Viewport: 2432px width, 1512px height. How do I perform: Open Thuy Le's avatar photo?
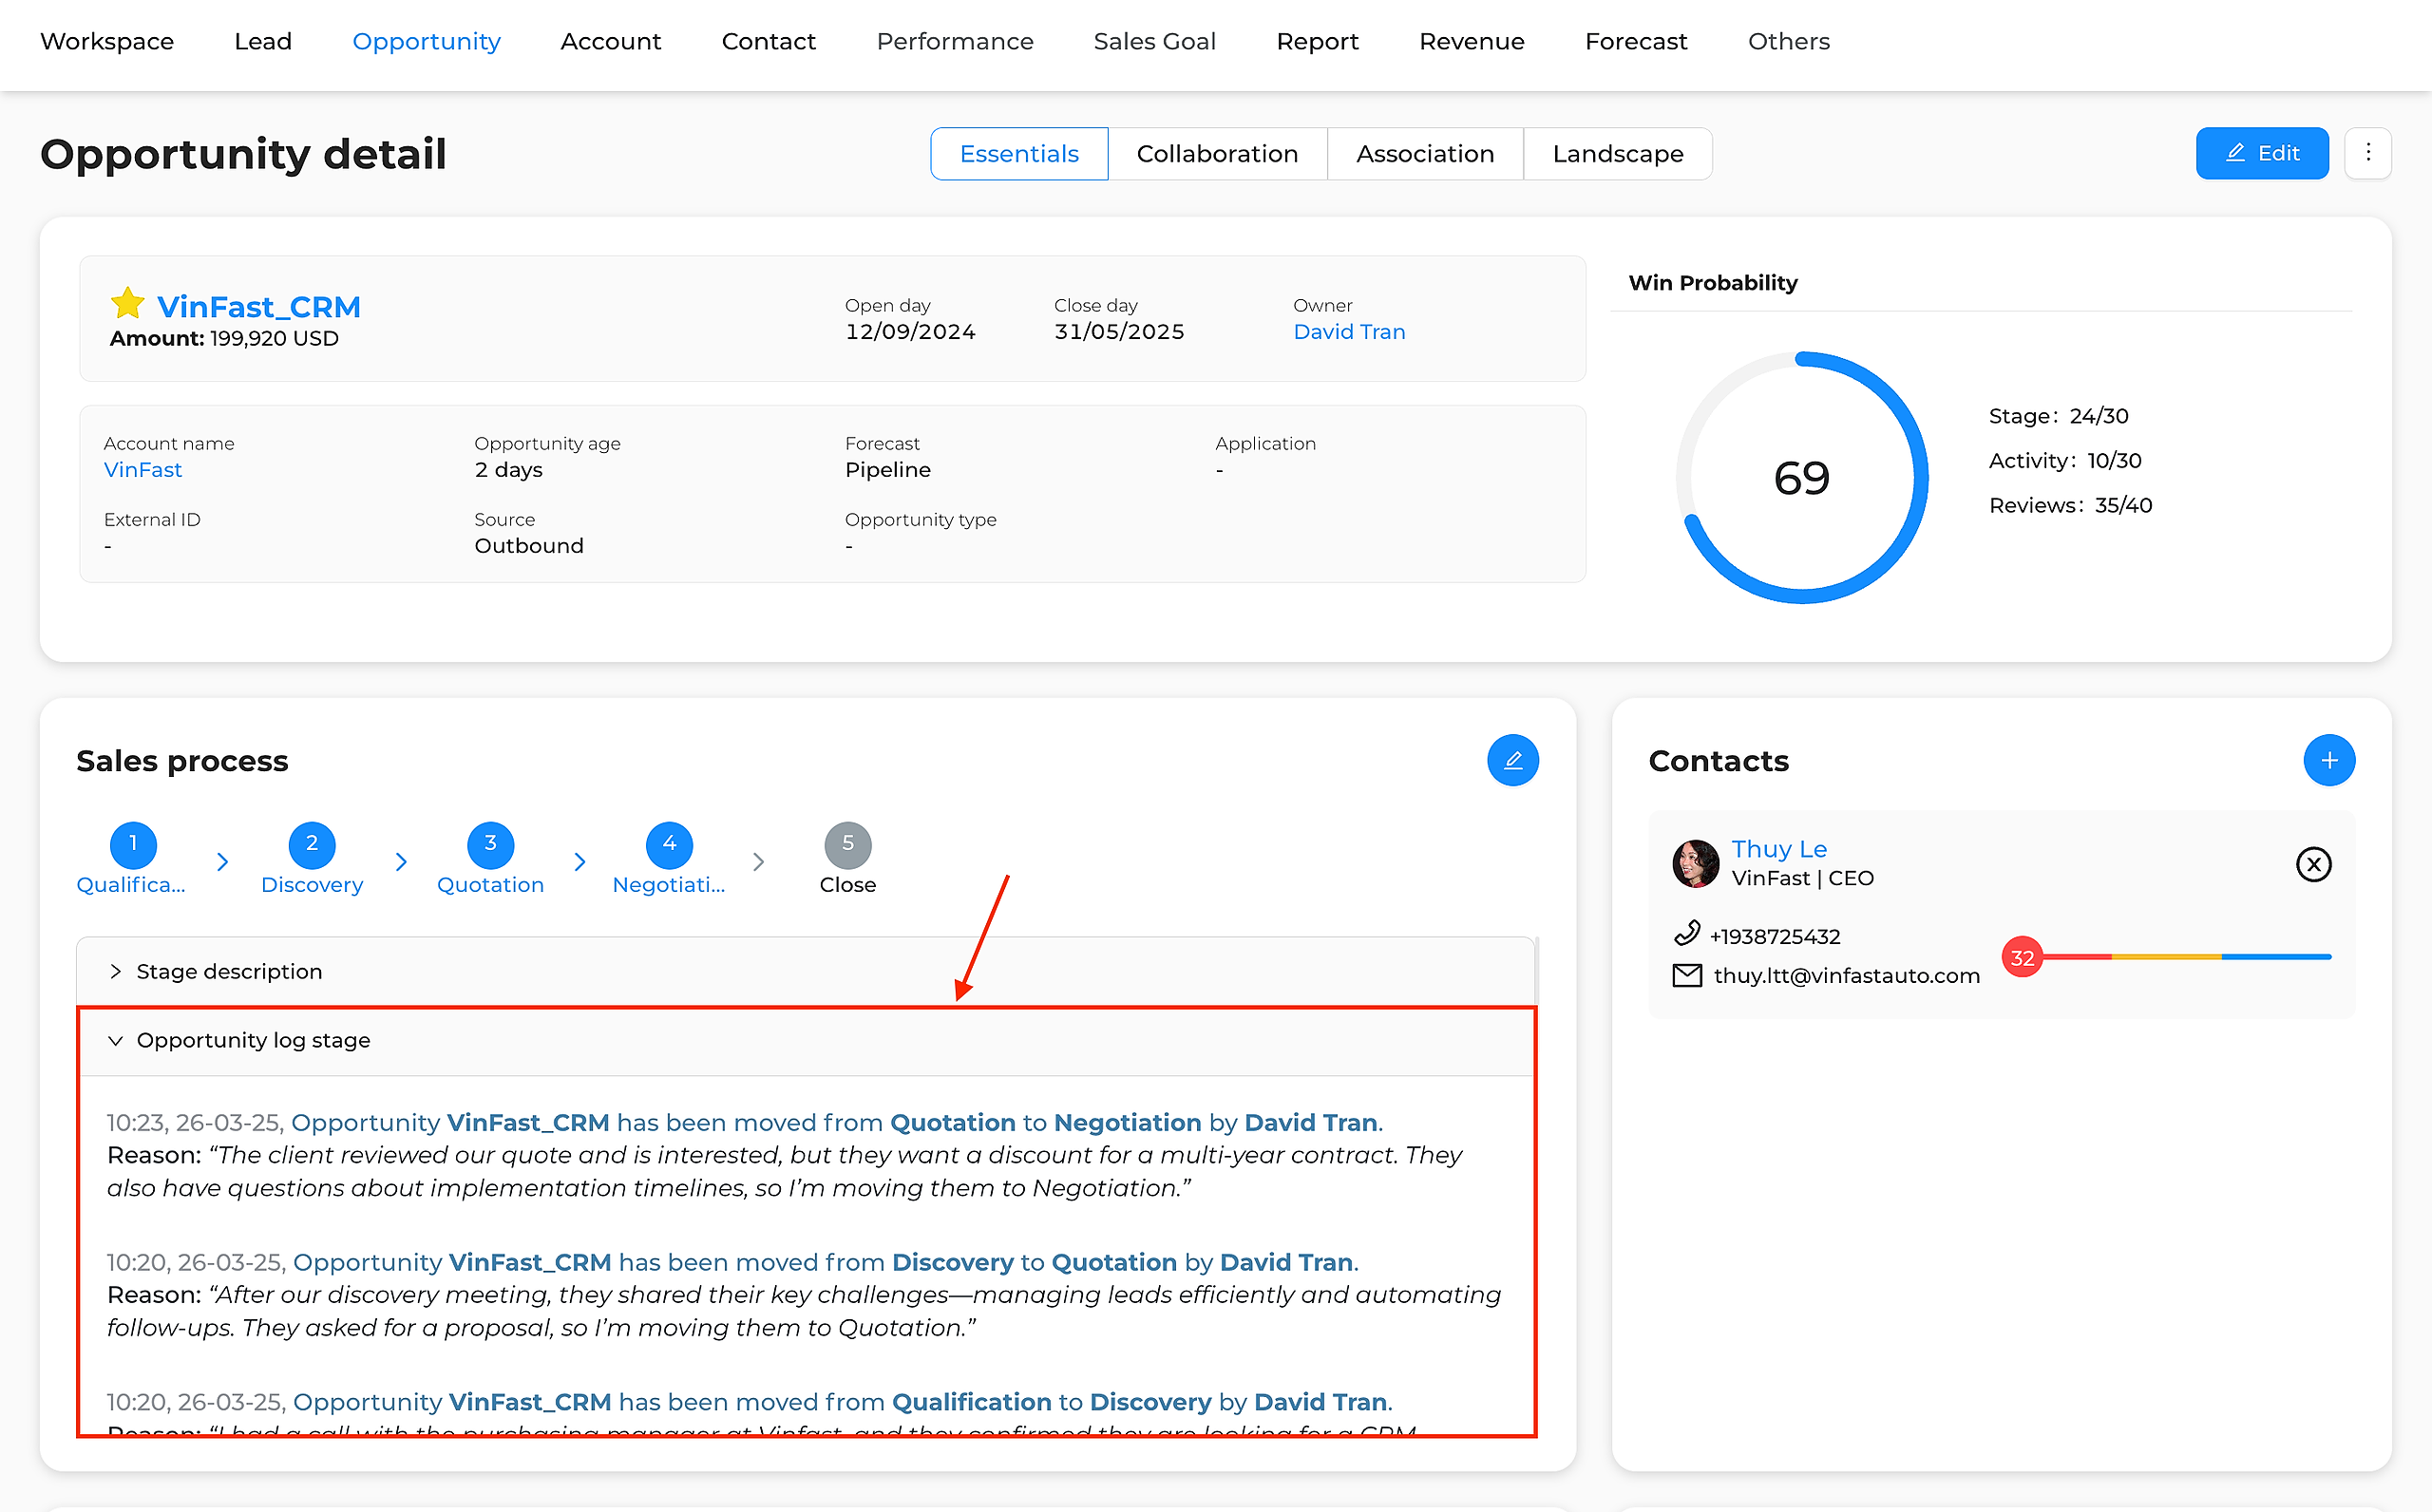pos(1696,863)
